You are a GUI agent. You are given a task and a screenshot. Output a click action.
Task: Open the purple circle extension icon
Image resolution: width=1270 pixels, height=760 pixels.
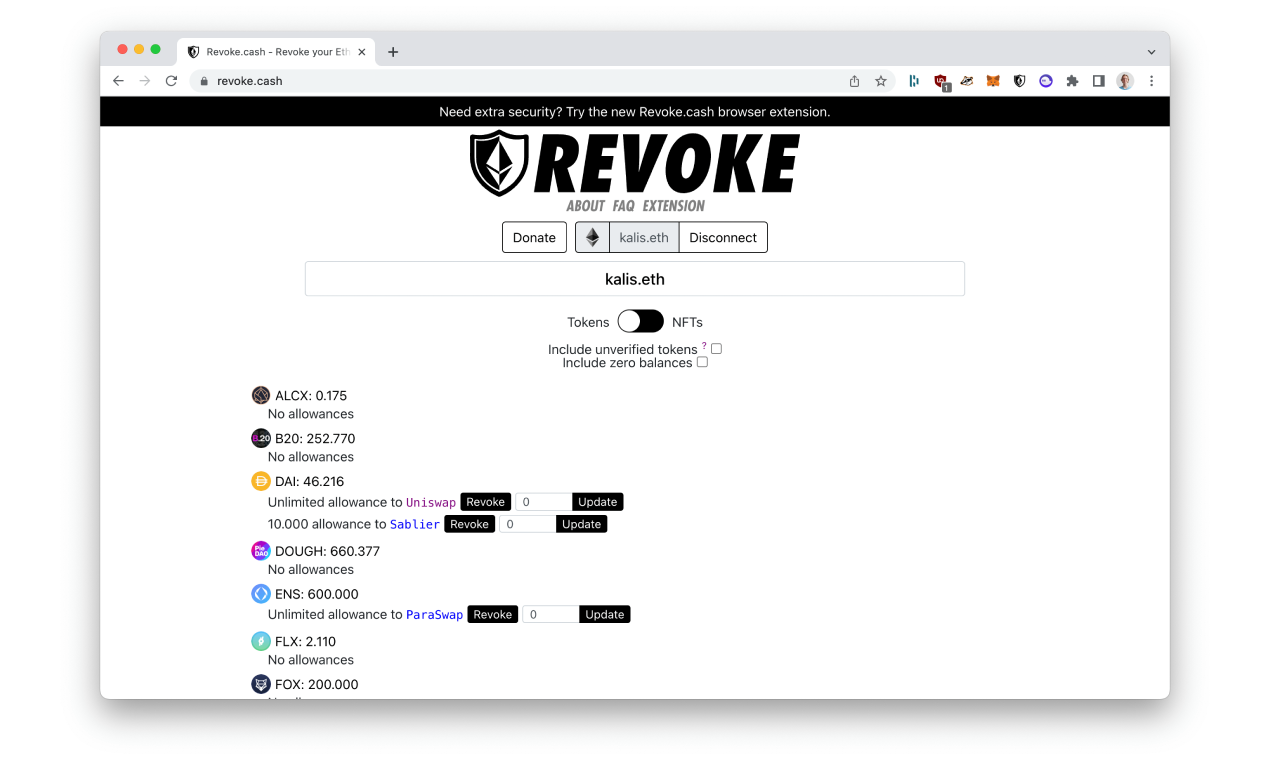coord(1046,81)
